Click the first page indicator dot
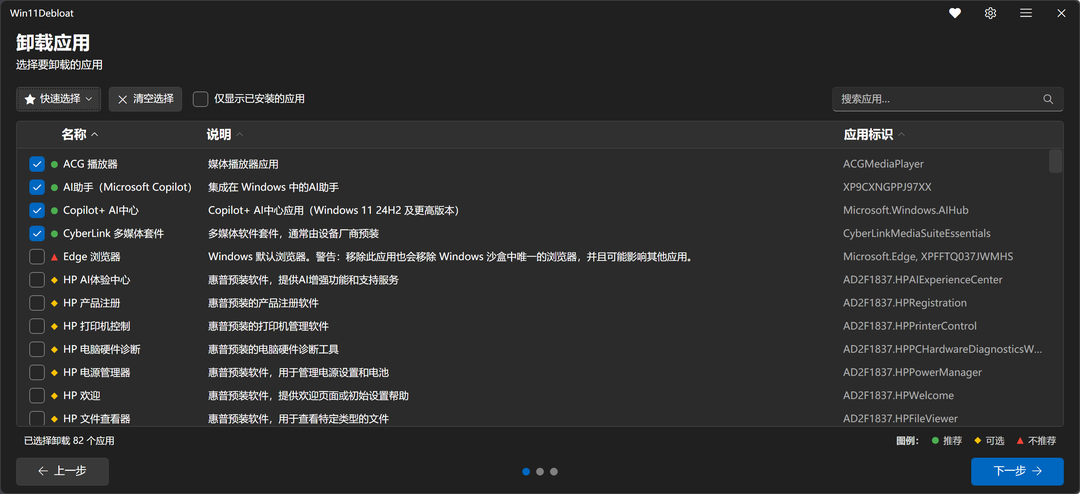 (x=526, y=472)
